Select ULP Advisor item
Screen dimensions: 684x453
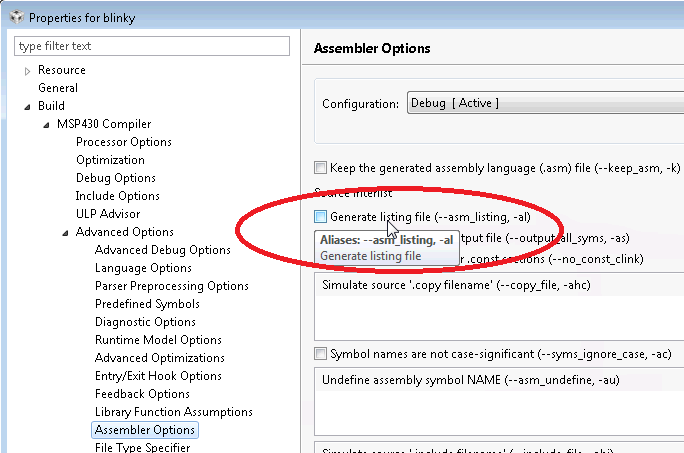[x=107, y=214]
